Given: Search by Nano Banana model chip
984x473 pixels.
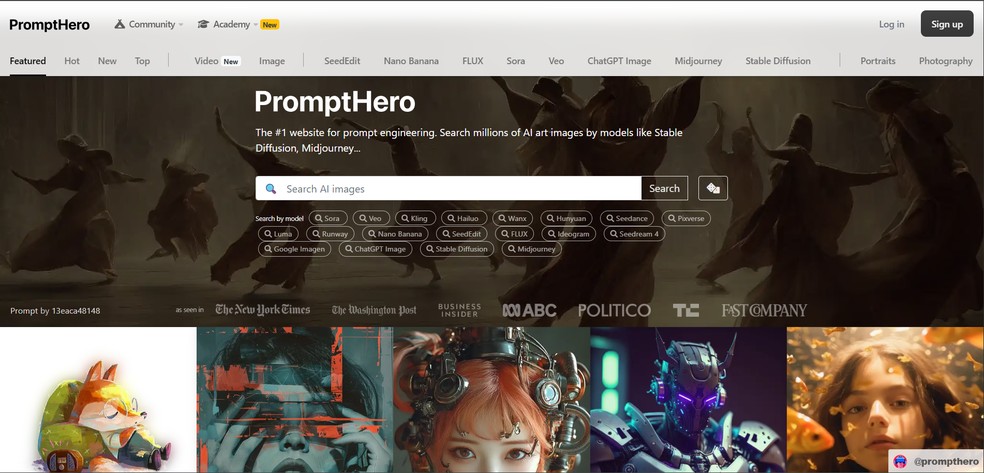Looking at the screenshot, I should [395, 233].
